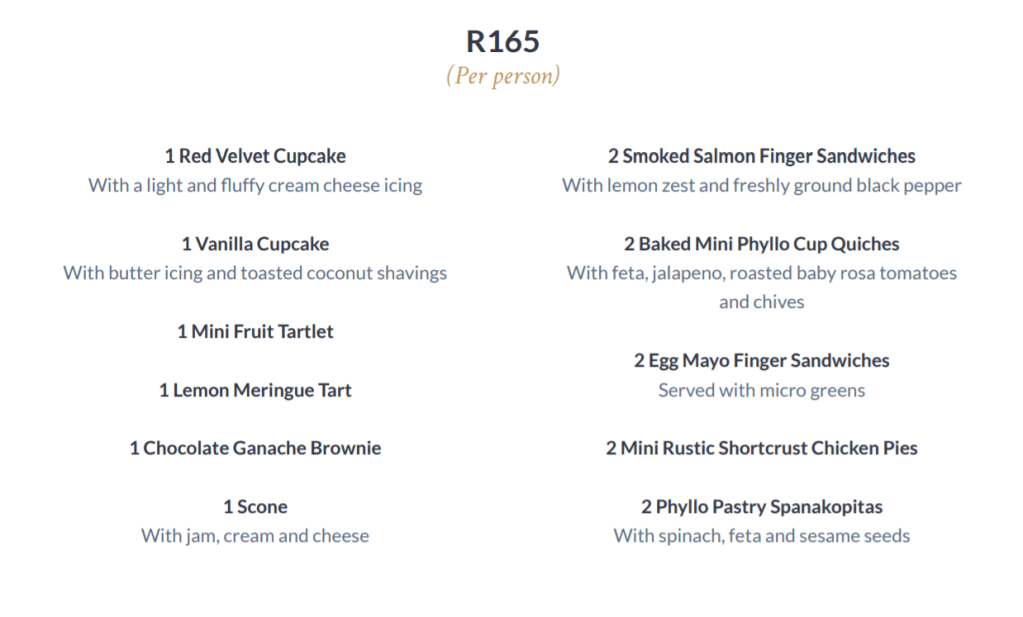The height and width of the screenshot is (617, 1023).
Task: Click the Phyllo Pastry Spanakopitas title
Action: 761,507
